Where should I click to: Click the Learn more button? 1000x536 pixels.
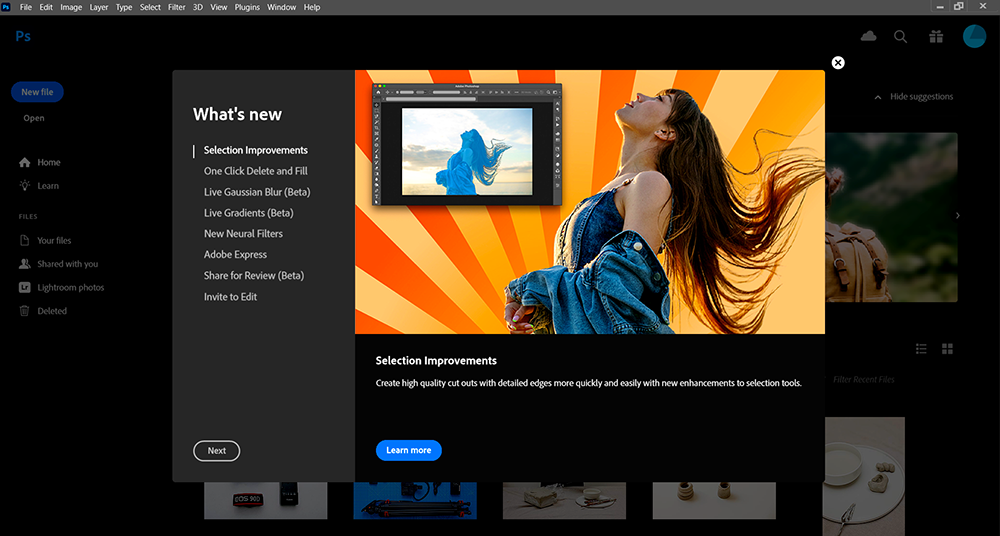[x=409, y=450]
